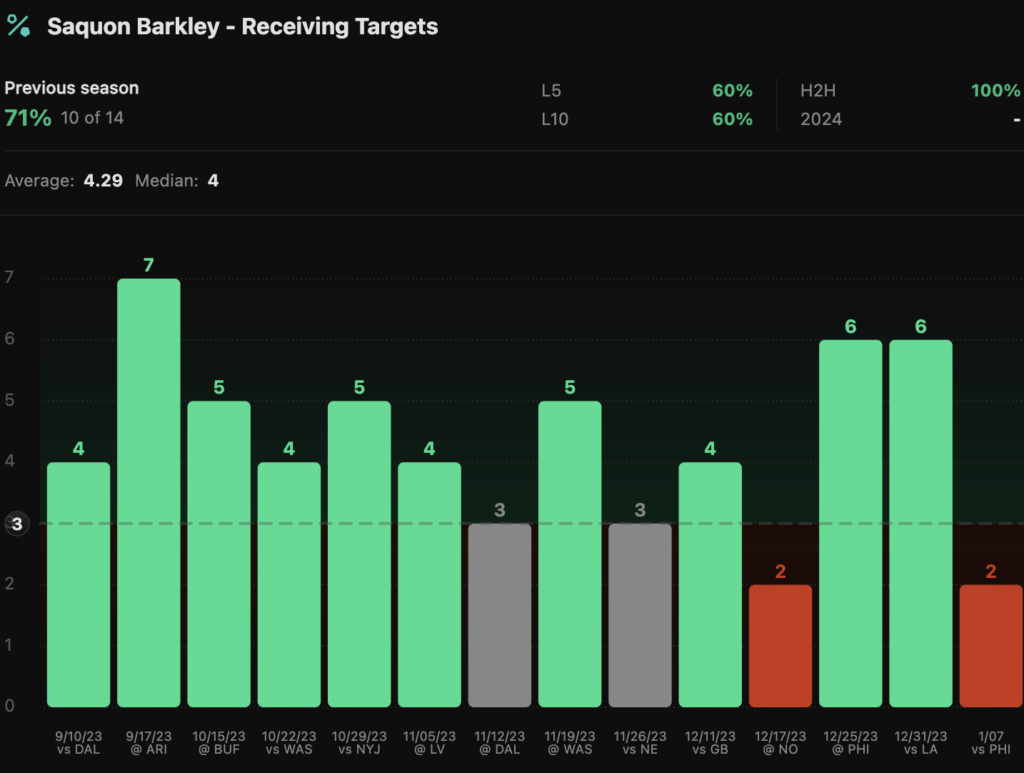
Task: Select the gray 11/26/23 vs NE bar
Action: click(x=640, y=615)
